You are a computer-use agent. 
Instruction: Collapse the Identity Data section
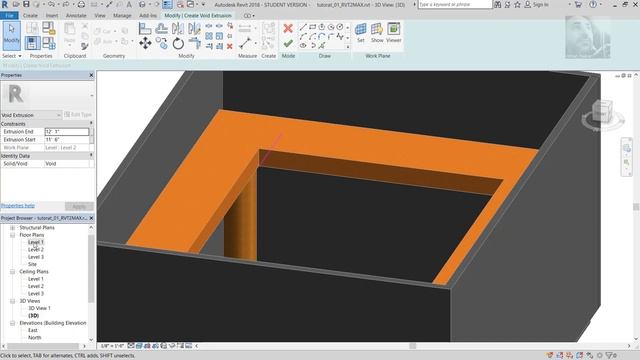coord(91,156)
